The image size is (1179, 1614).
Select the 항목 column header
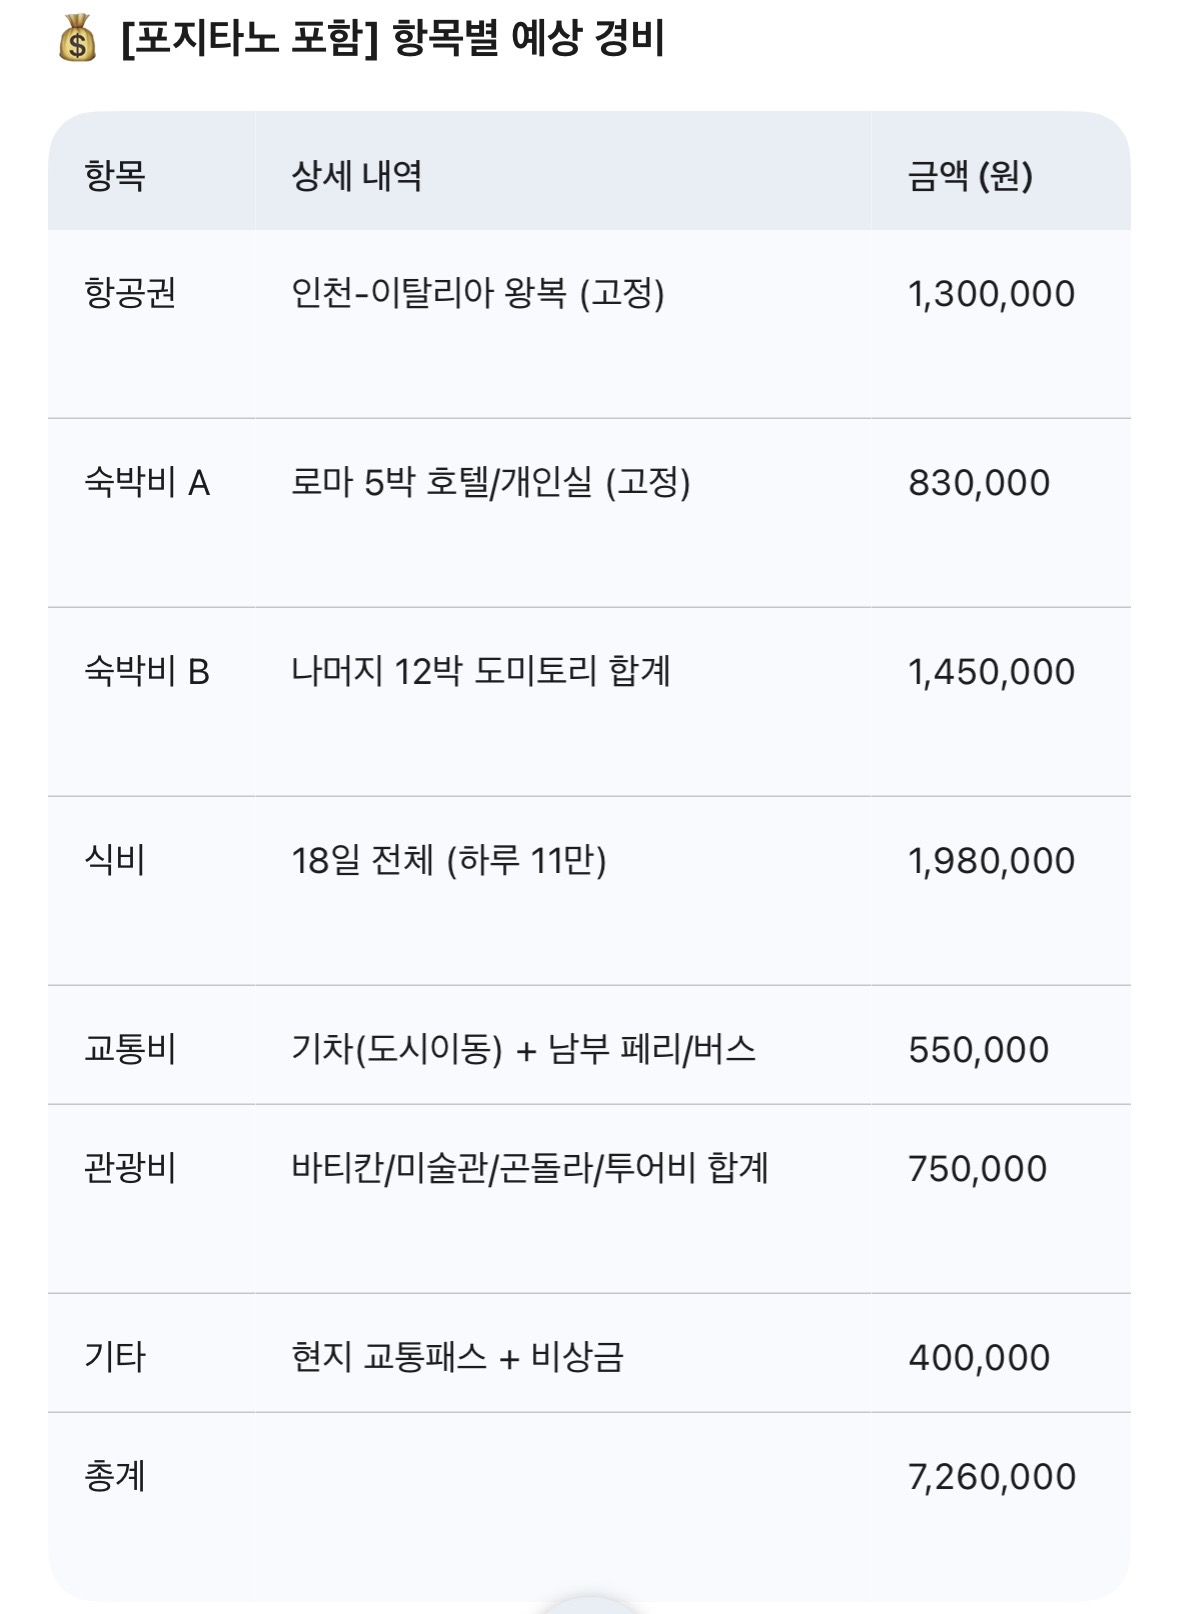(x=115, y=176)
